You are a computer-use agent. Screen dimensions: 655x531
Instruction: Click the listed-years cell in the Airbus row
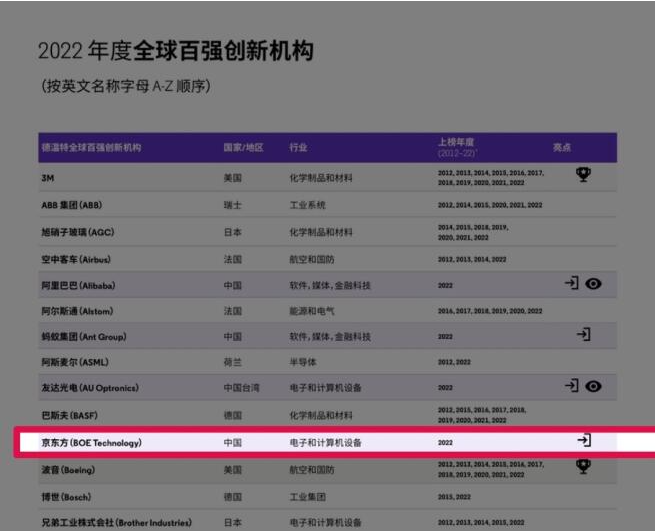(x=472, y=259)
